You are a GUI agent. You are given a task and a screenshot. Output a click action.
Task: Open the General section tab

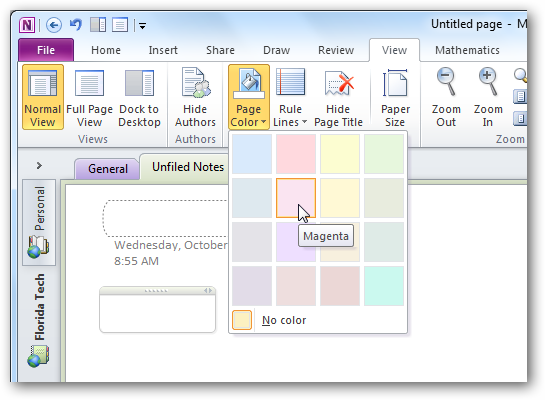[x=108, y=169]
